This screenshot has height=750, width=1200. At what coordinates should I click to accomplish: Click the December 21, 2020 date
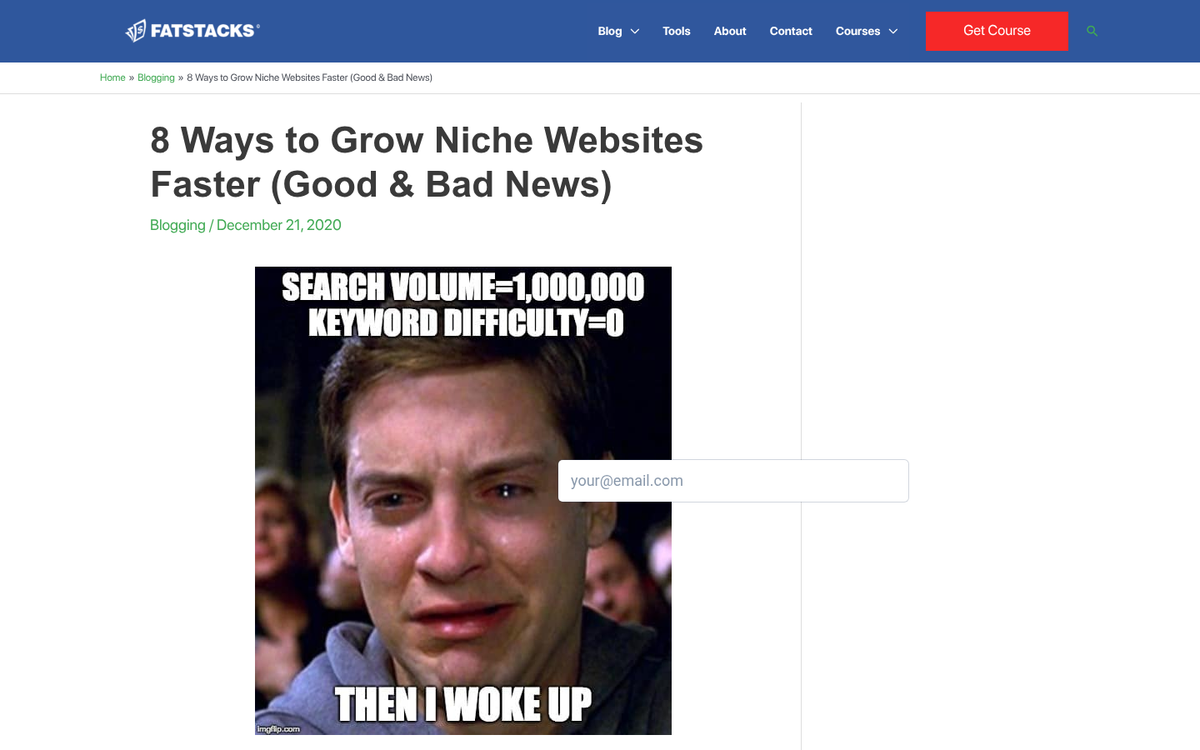pyautogui.click(x=279, y=225)
